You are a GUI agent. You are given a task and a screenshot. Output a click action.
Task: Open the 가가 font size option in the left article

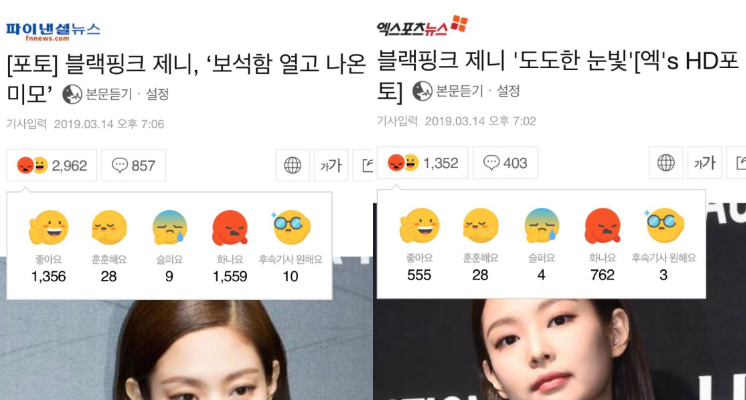point(331,166)
